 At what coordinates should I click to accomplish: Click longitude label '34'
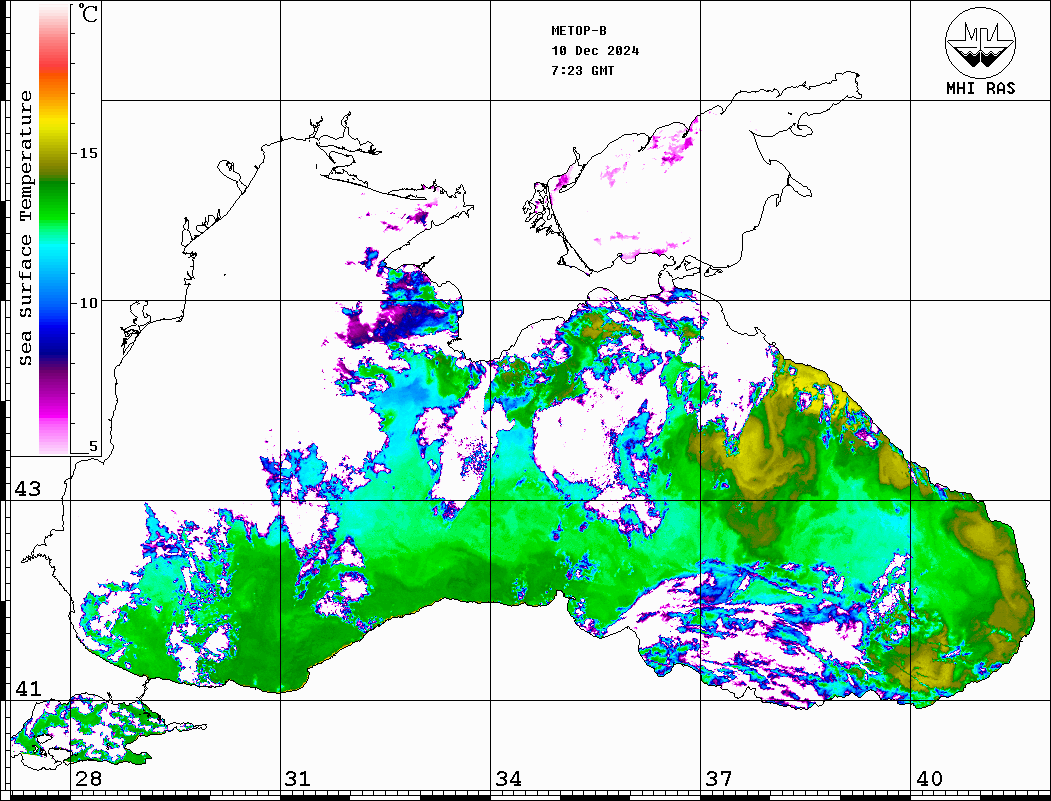pyautogui.click(x=508, y=779)
